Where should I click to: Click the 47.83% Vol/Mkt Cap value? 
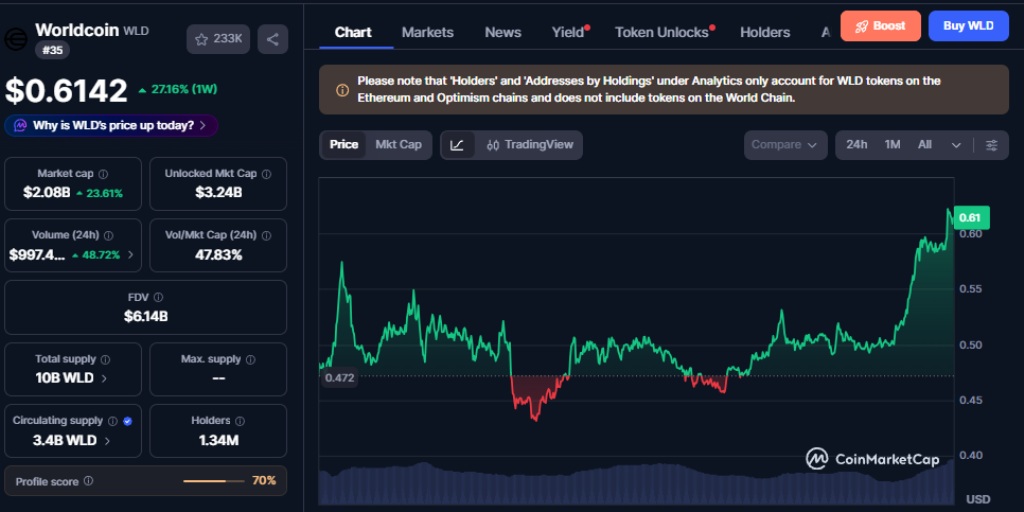pyautogui.click(x=219, y=255)
